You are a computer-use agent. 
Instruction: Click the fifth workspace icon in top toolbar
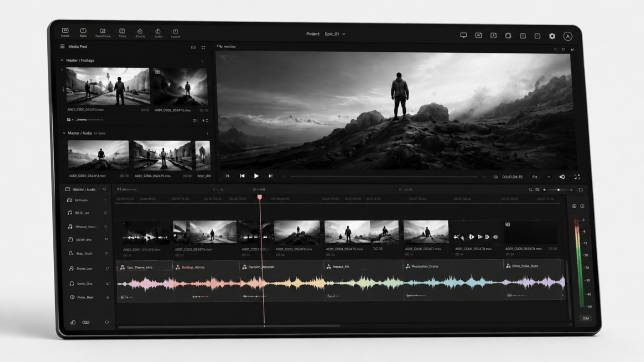pyautogui.click(x=140, y=33)
